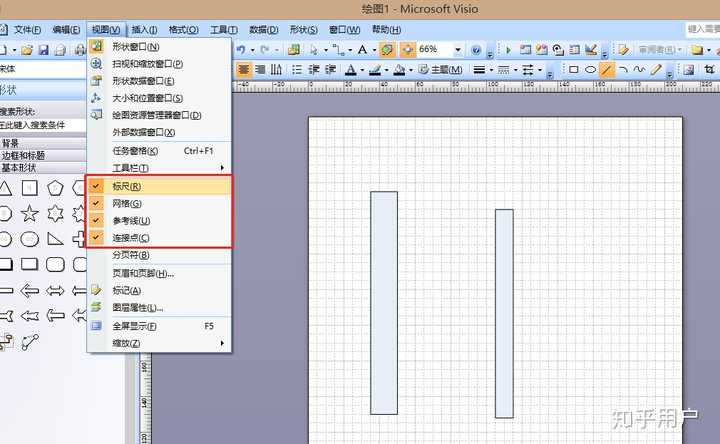Screen dimensions: 720x444
Task: Open the 格式(O) menu
Action: [x=183, y=30]
